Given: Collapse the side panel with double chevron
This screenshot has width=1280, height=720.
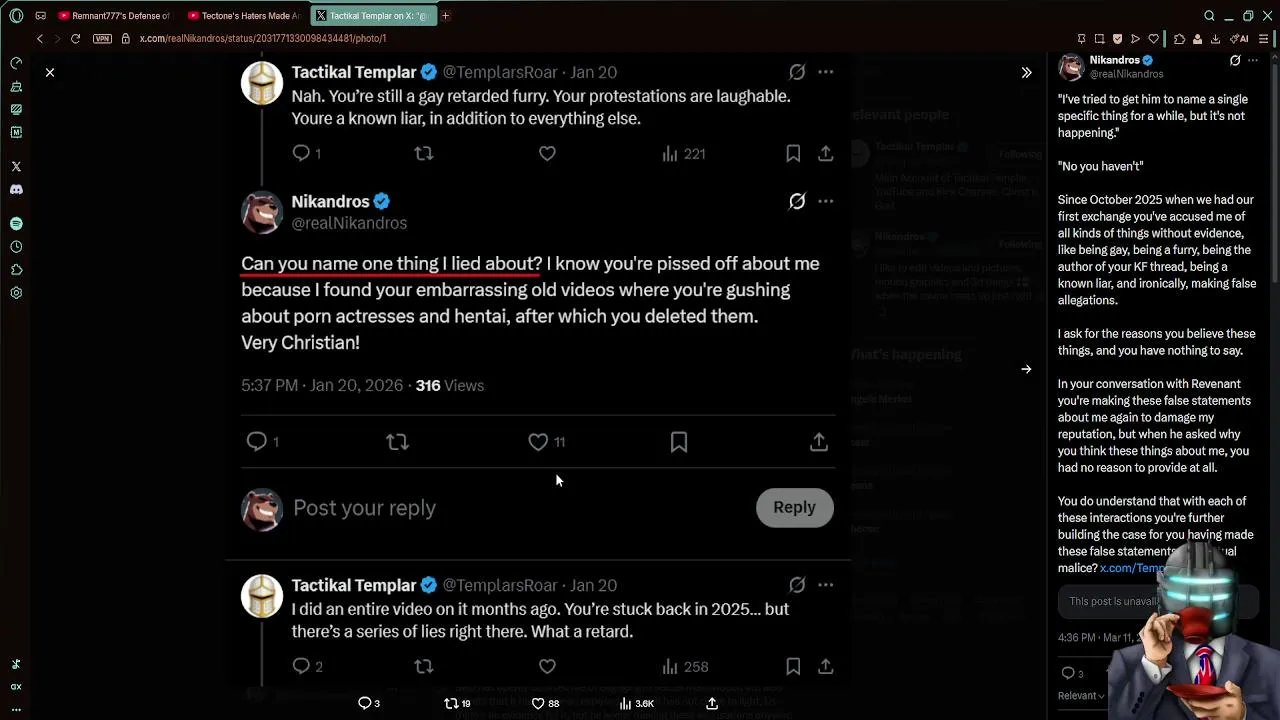Looking at the screenshot, I should click(x=1026, y=72).
